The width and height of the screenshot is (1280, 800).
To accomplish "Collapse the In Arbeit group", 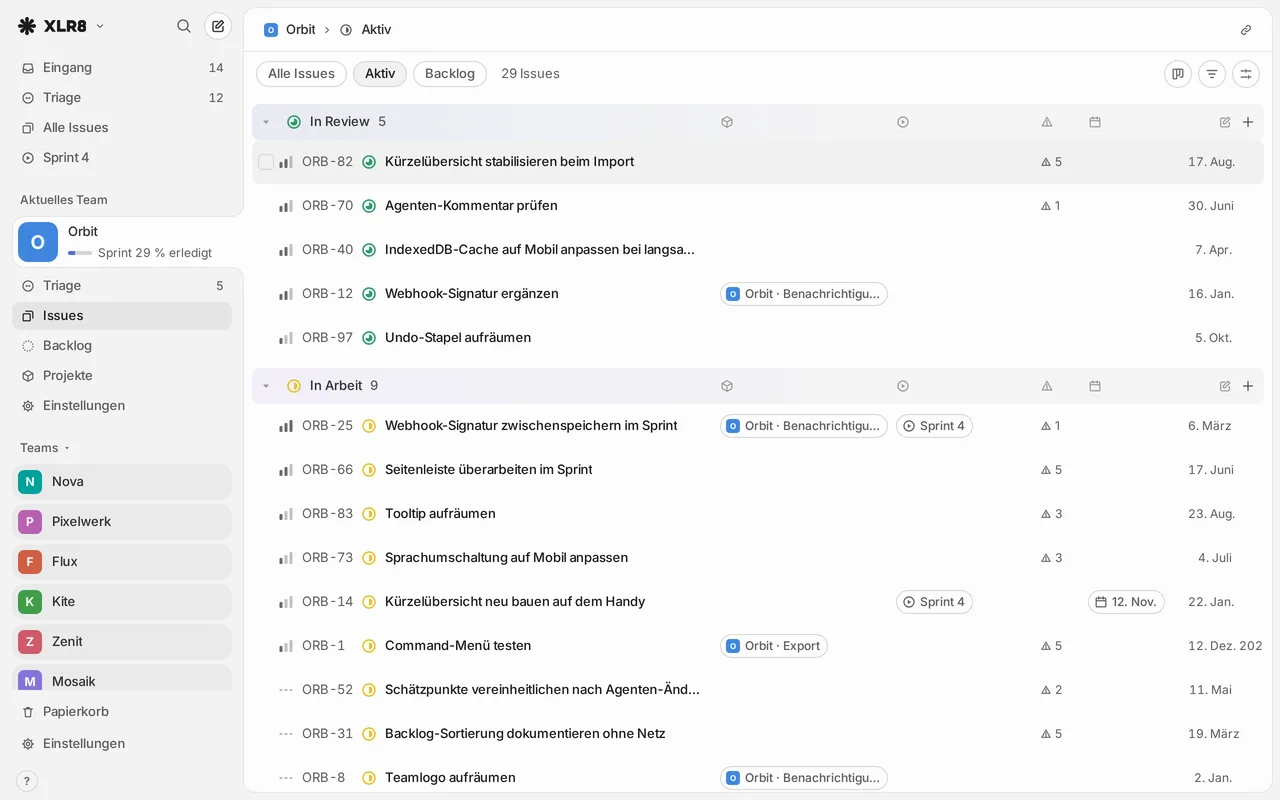I will 266,386.
